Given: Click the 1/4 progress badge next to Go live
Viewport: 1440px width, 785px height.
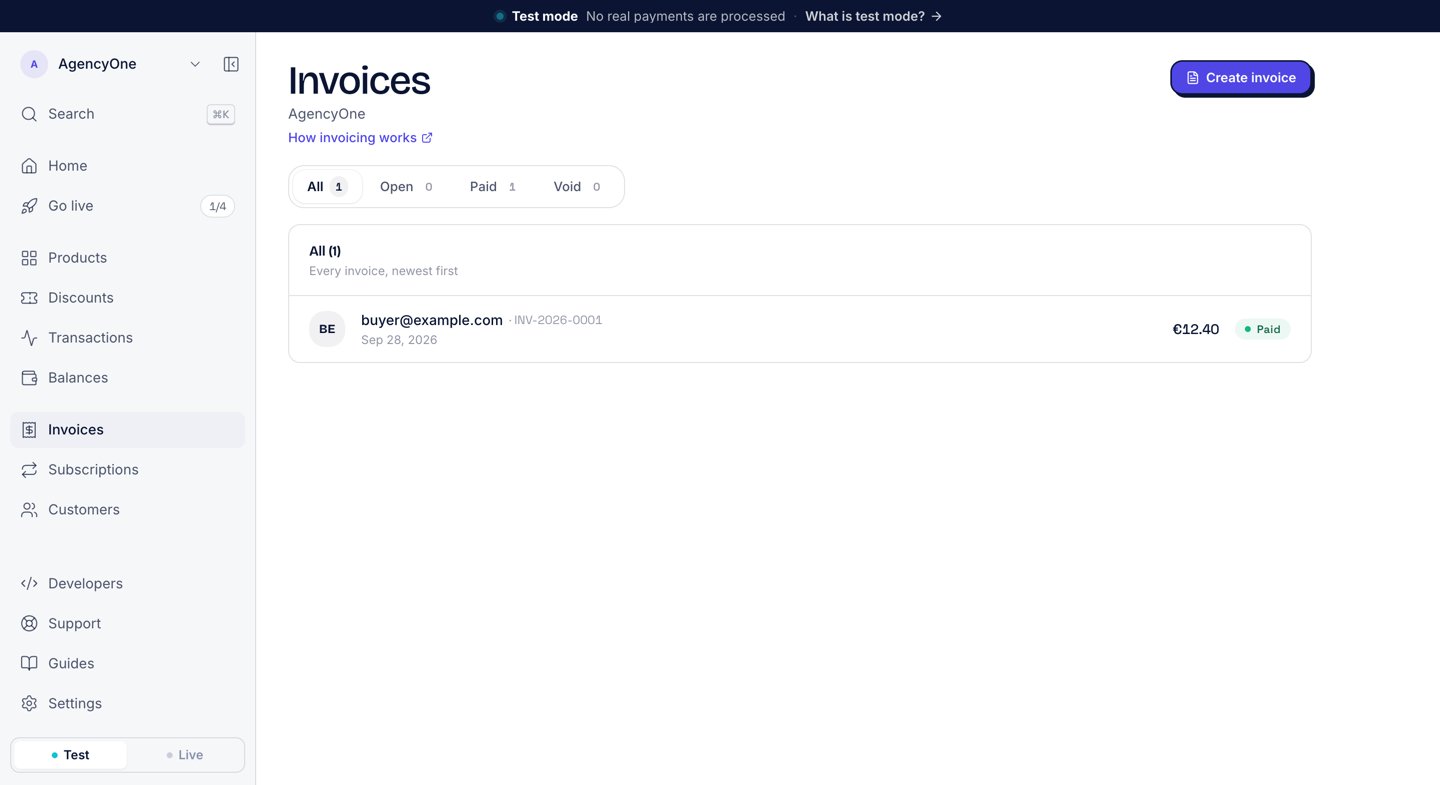Looking at the screenshot, I should pyautogui.click(x=218, y=206).
